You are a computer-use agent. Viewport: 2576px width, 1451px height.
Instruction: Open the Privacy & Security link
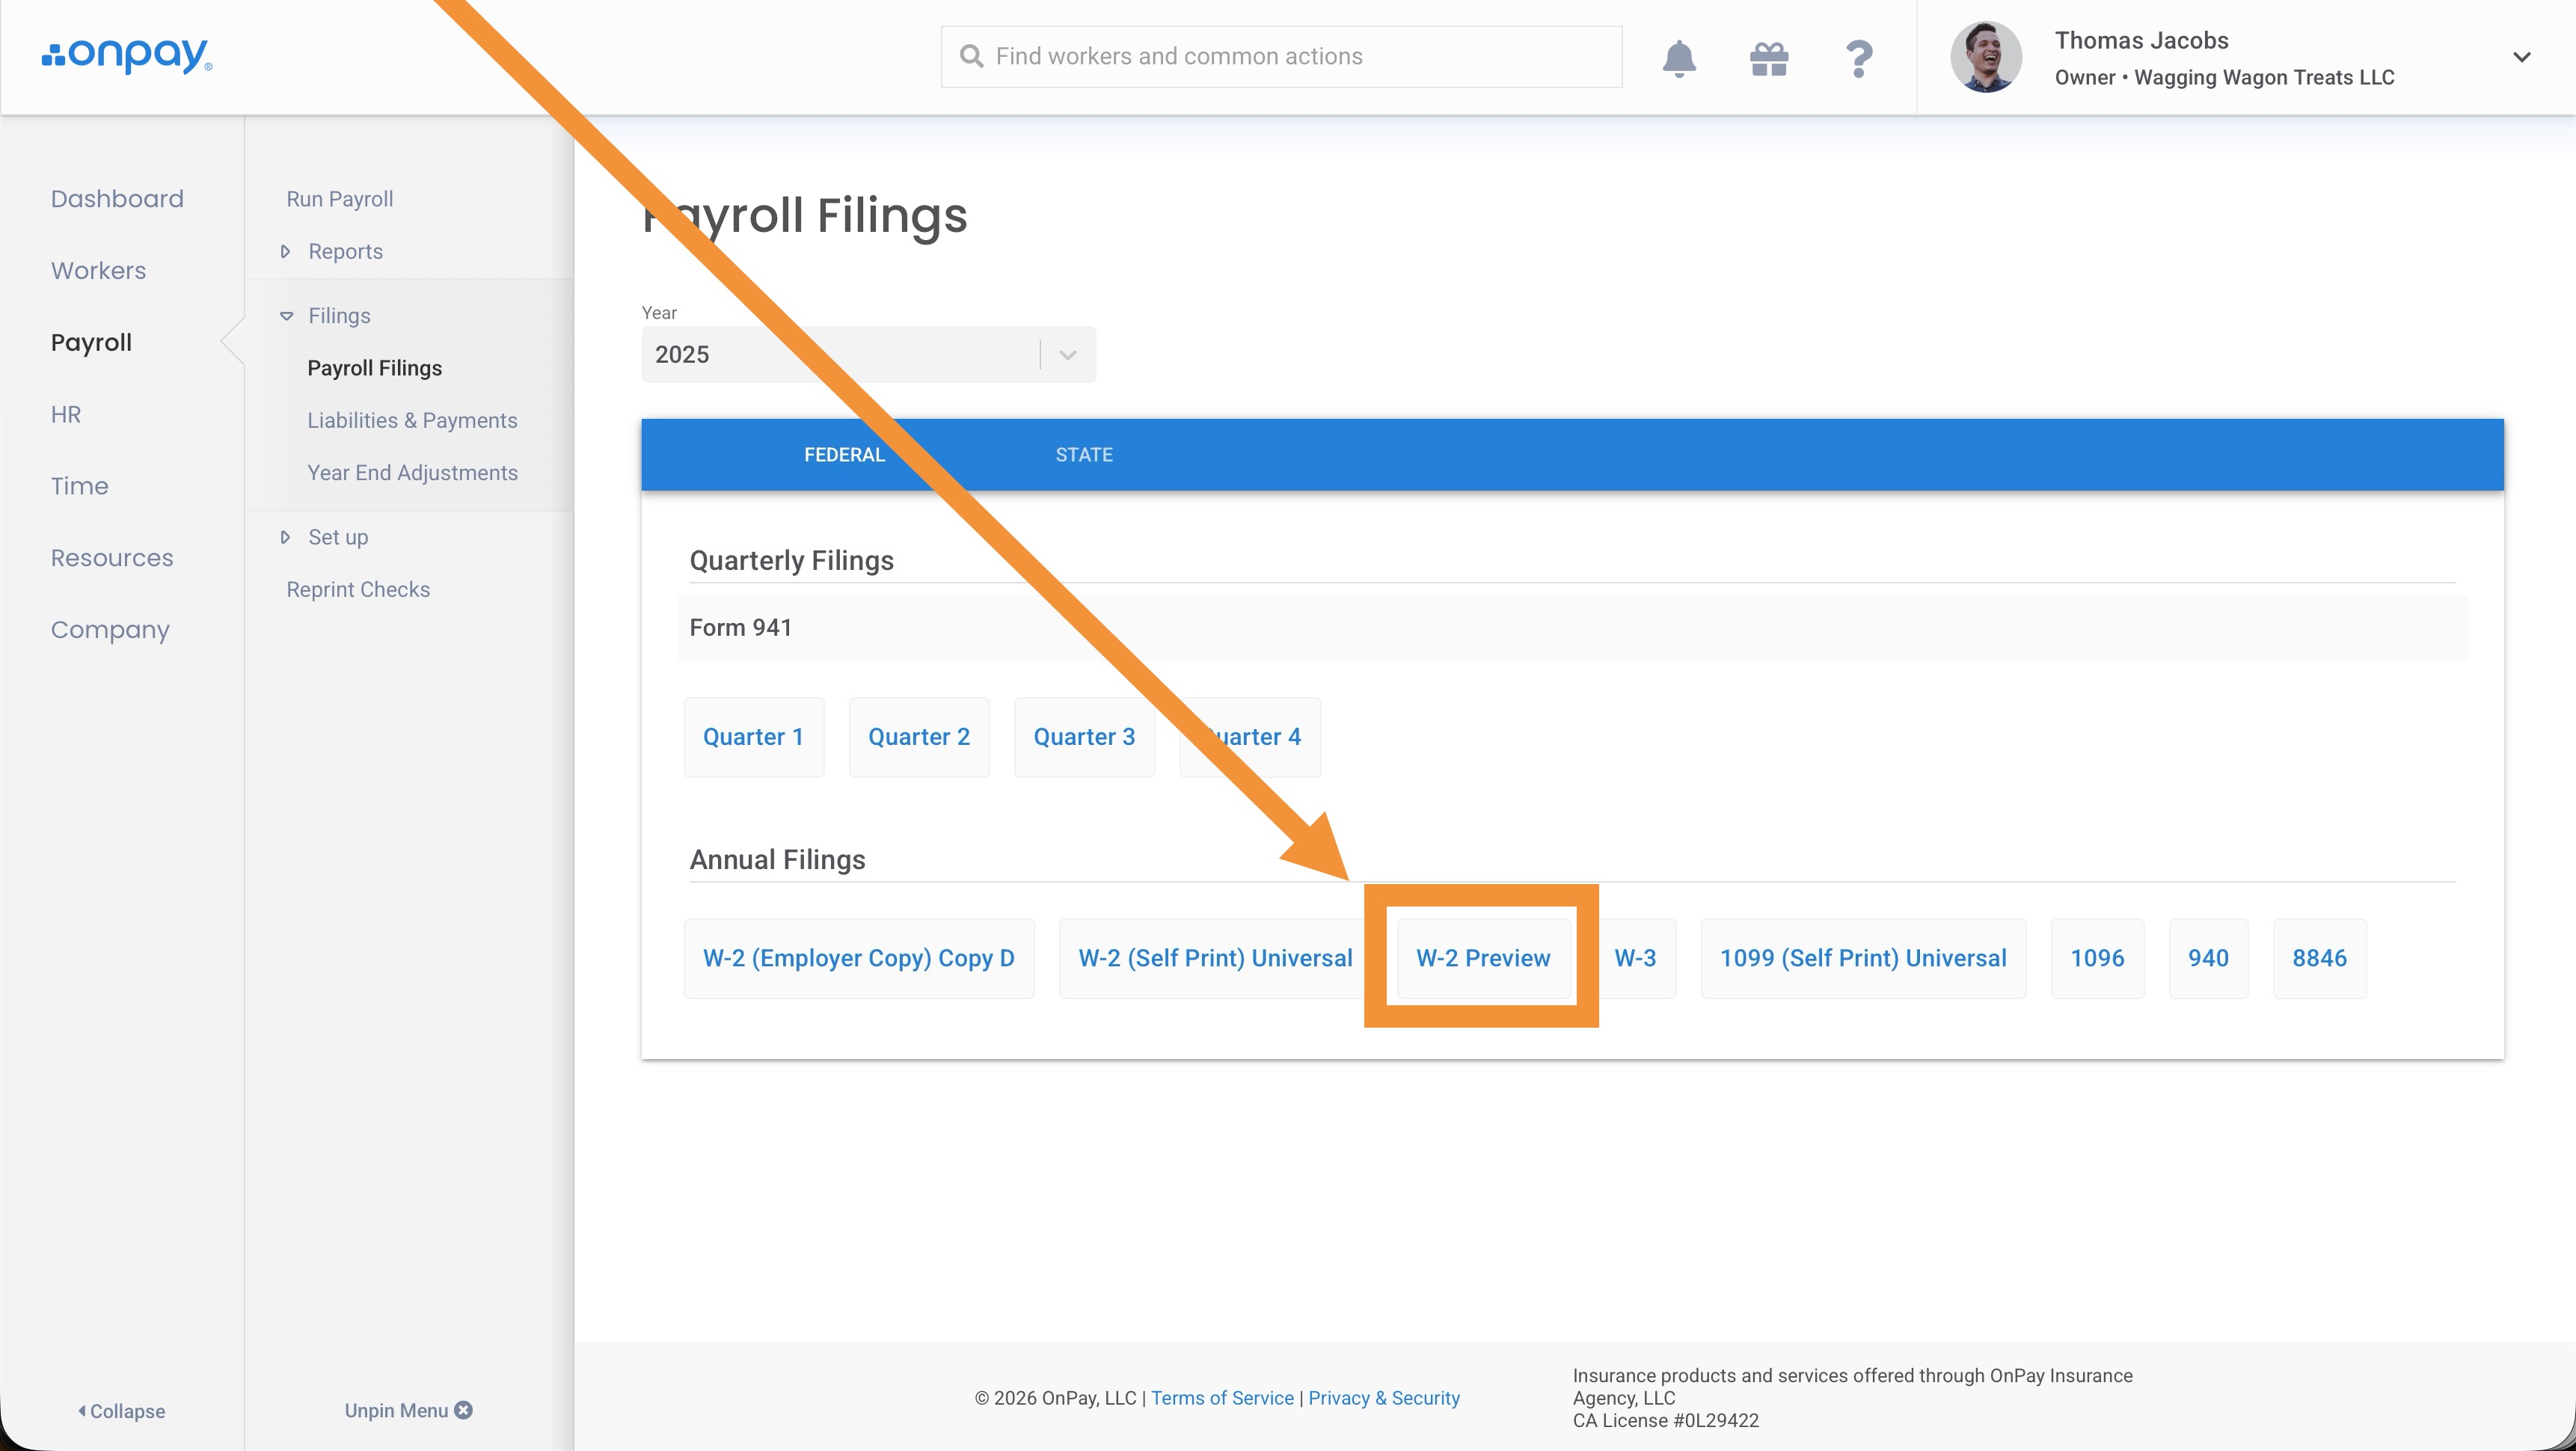click(1383, 1398)
